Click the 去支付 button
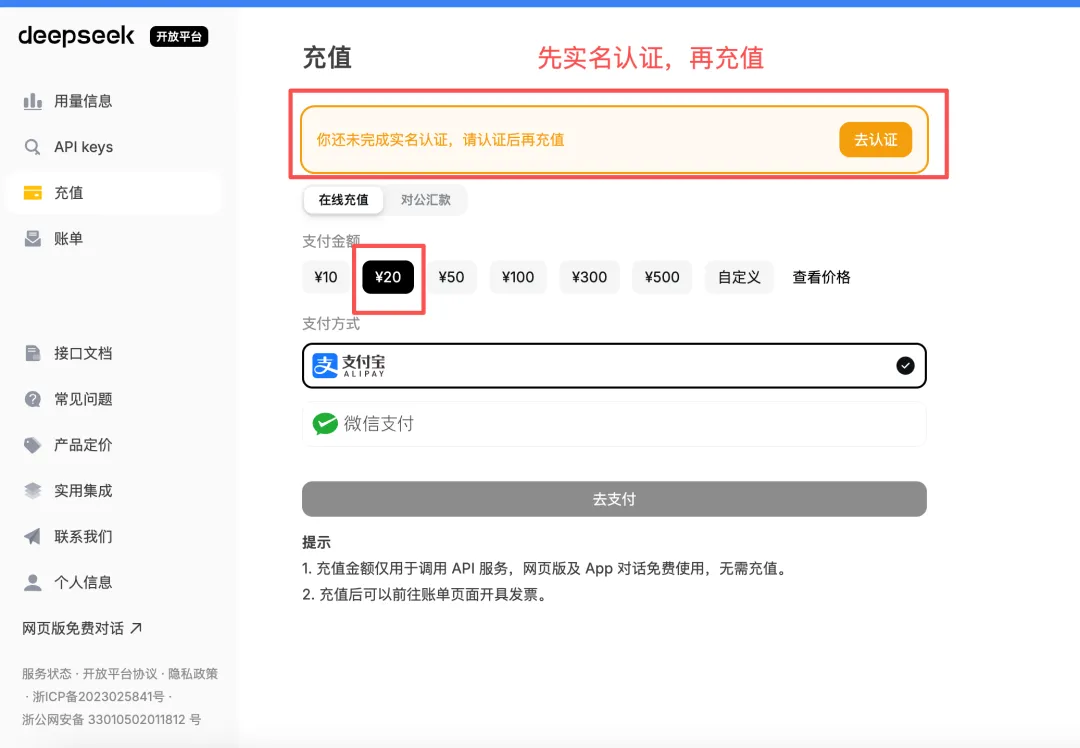The height and width of the screenshot is (748, 1080). pos(614,499)
